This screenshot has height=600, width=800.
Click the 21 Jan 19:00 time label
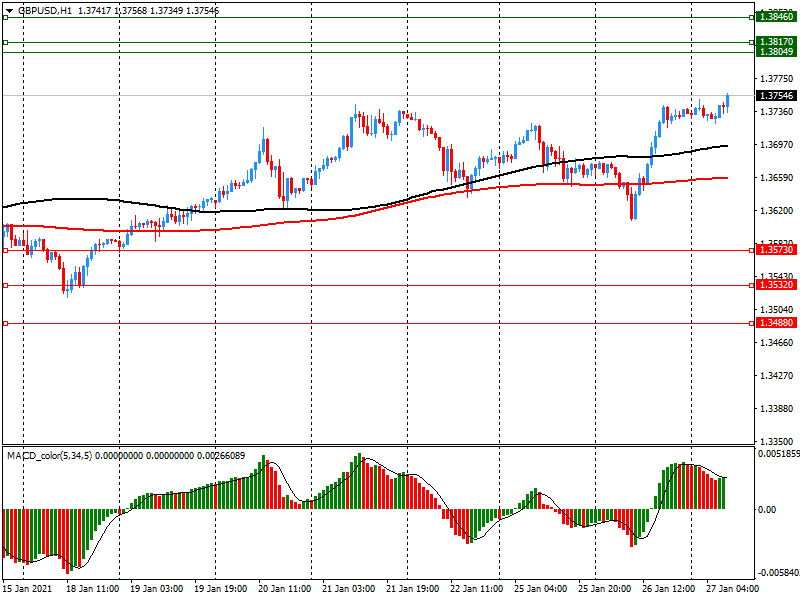(x=412, y=589)
